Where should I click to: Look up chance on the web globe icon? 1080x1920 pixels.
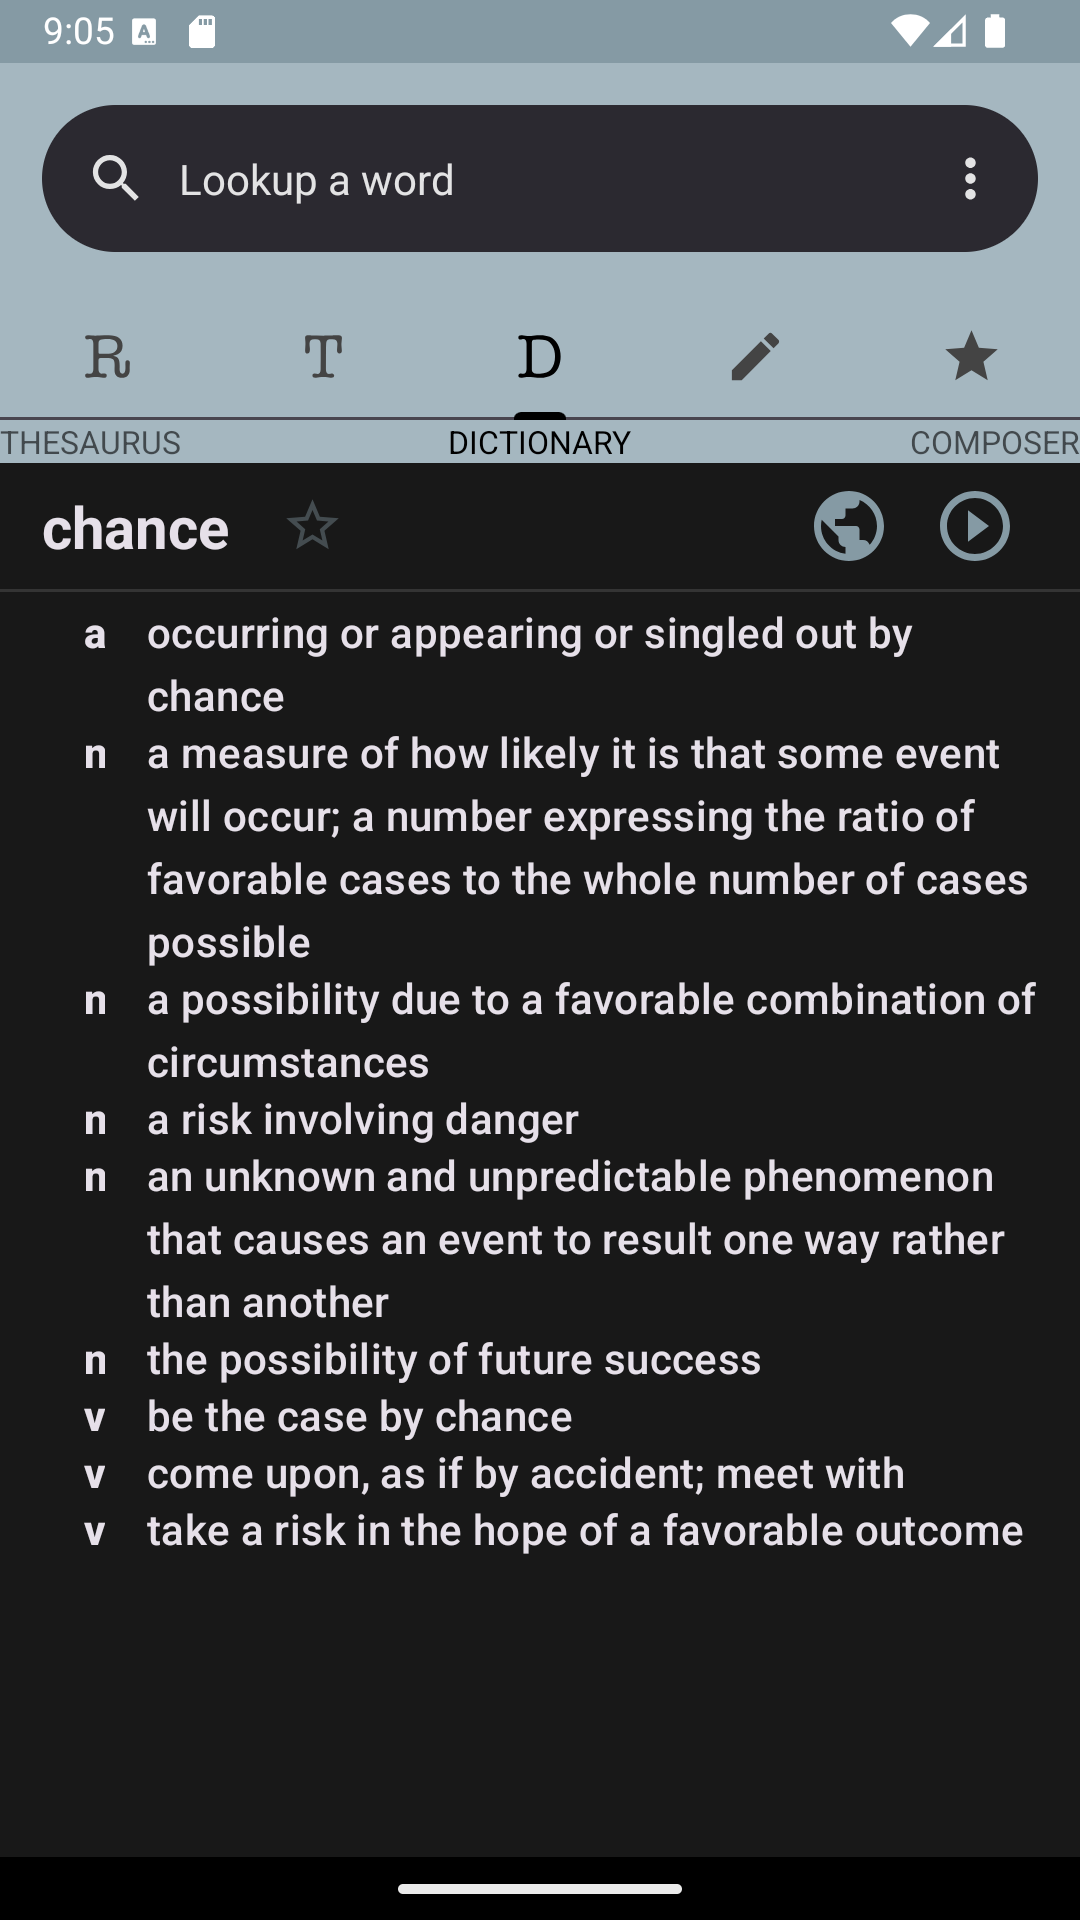(849, 526)
